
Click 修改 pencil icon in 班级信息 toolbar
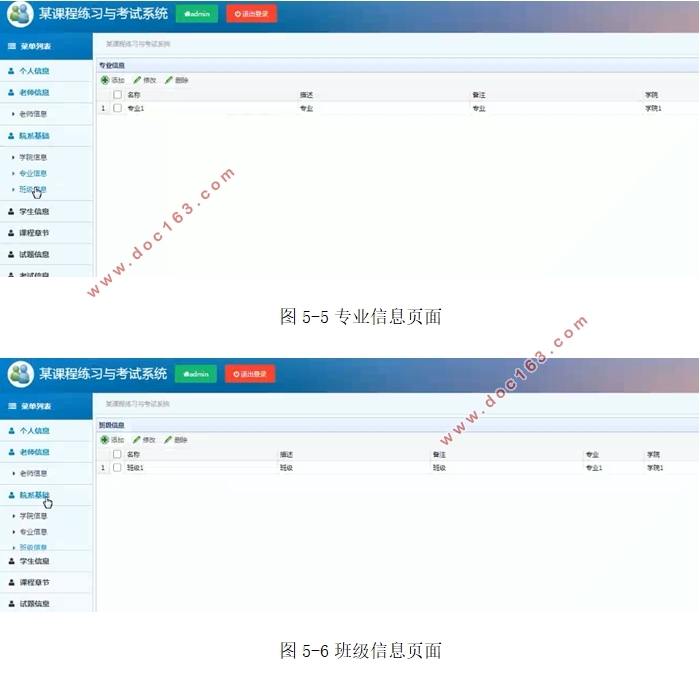(x=136, y=440)
